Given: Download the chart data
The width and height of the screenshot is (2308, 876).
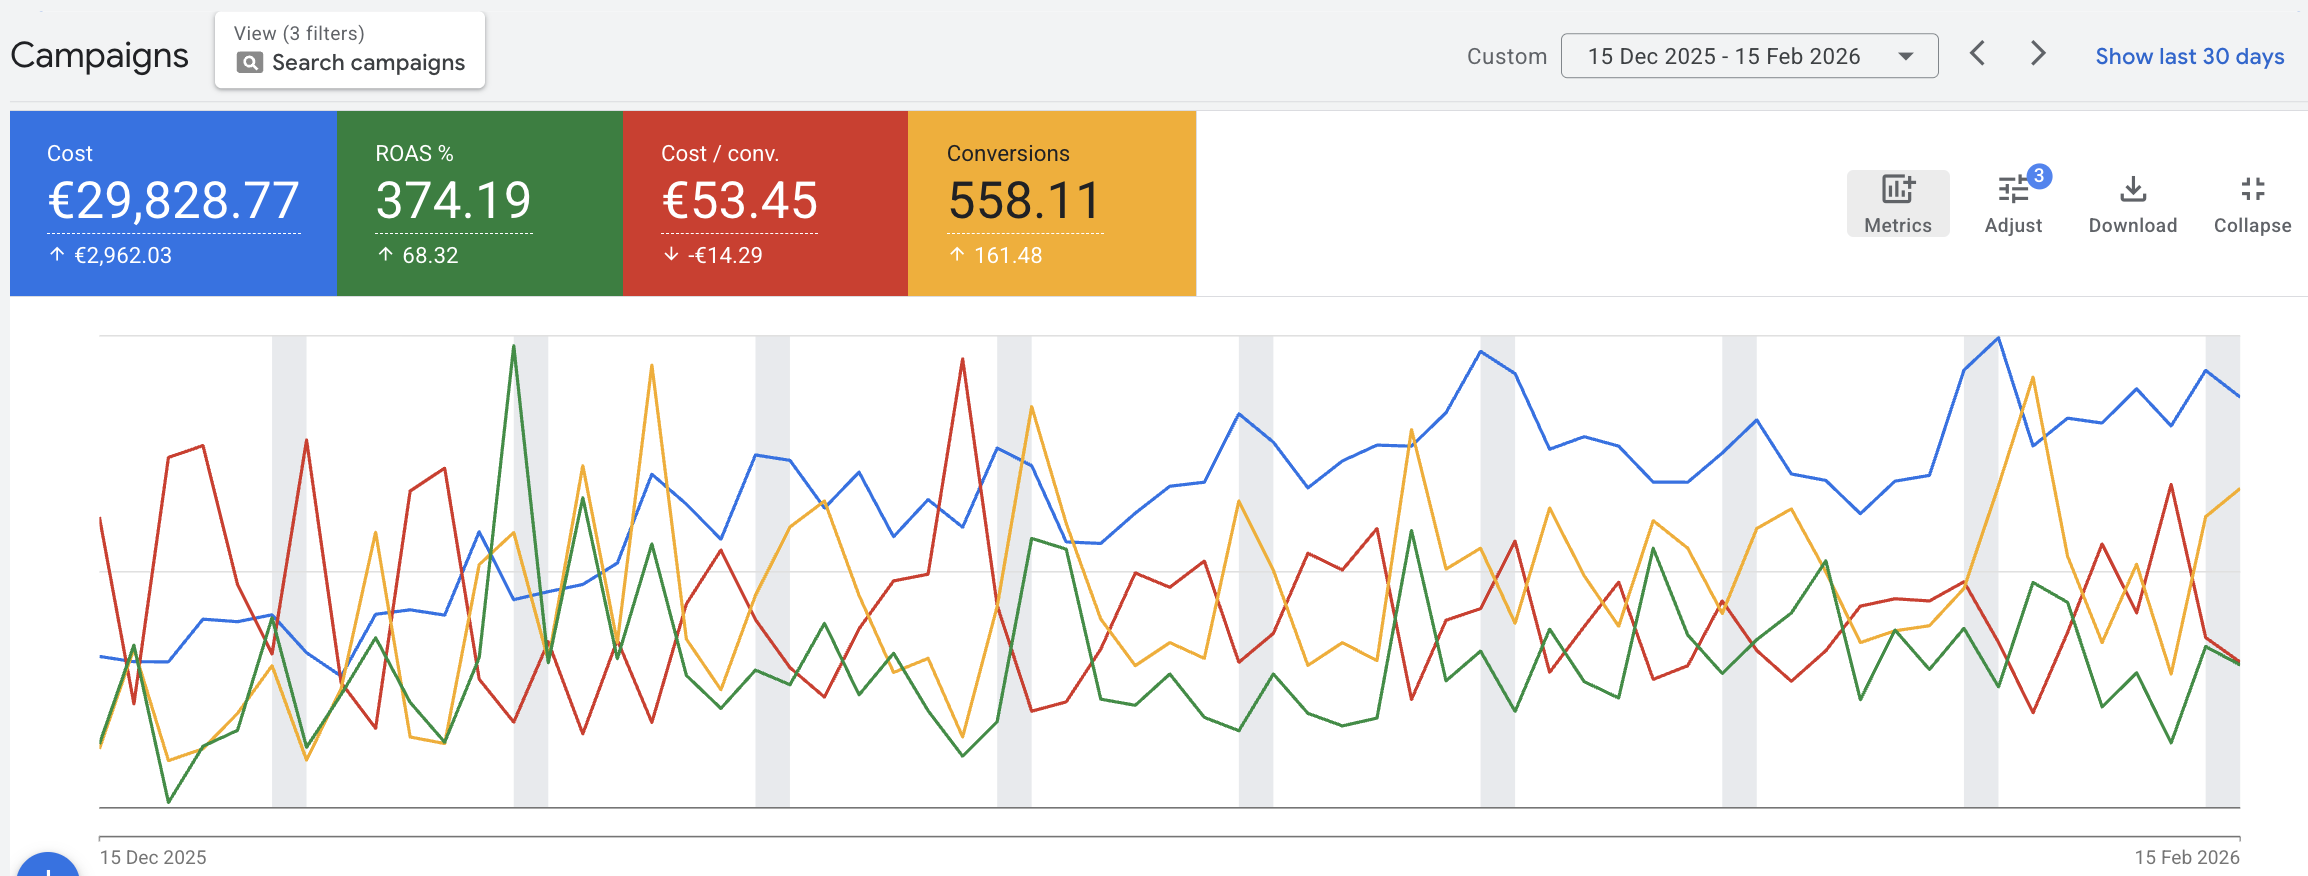Looking at the screenshot, I should (x=2132, y=204).
